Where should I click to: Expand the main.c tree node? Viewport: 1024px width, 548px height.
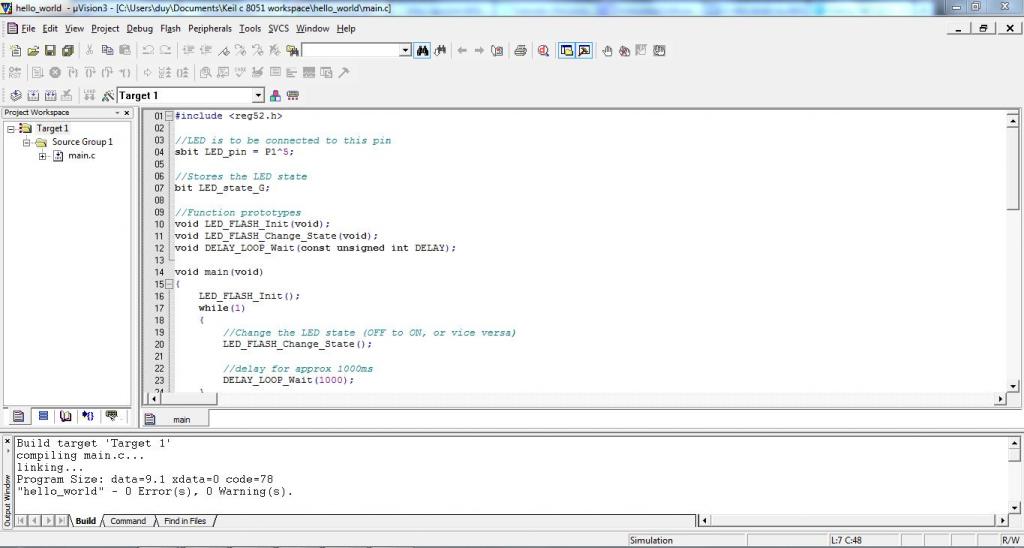(42, 155)
